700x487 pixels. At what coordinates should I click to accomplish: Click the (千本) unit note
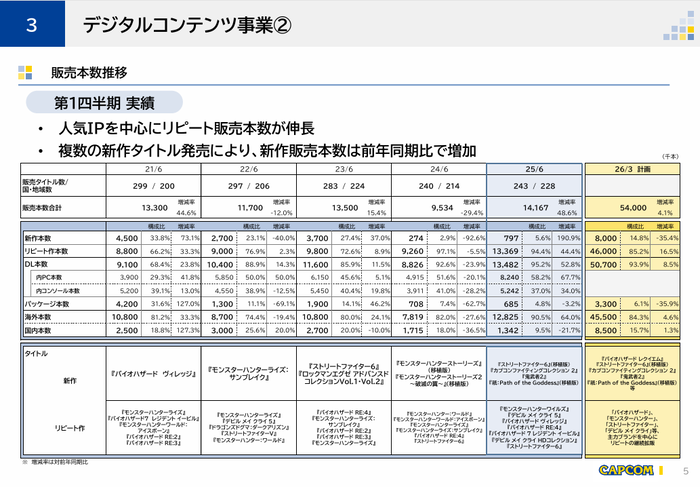point(670,156)
